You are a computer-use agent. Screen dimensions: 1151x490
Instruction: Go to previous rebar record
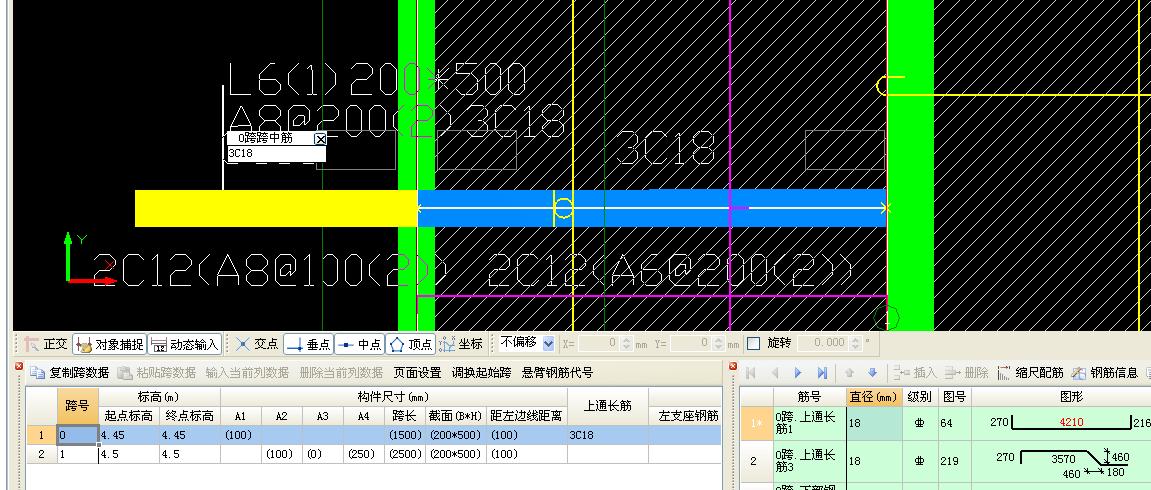[x=774, y=373]
